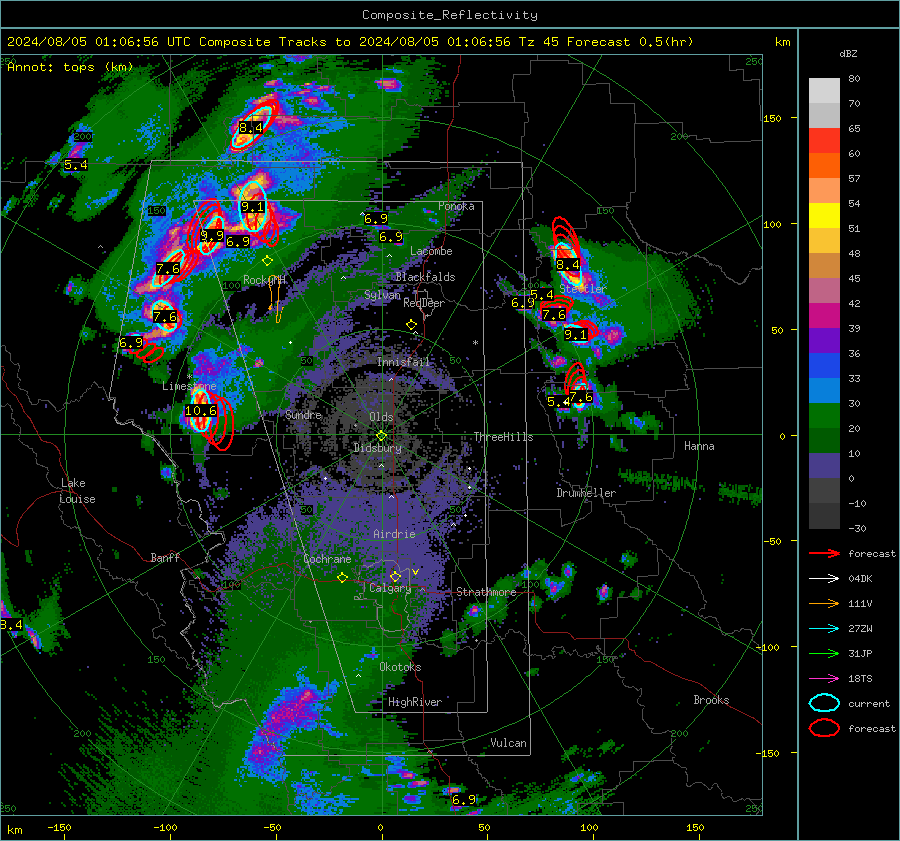Click the HighRiver town label
The width and height of the screenshot is (900, 841).
pos(415,702)
